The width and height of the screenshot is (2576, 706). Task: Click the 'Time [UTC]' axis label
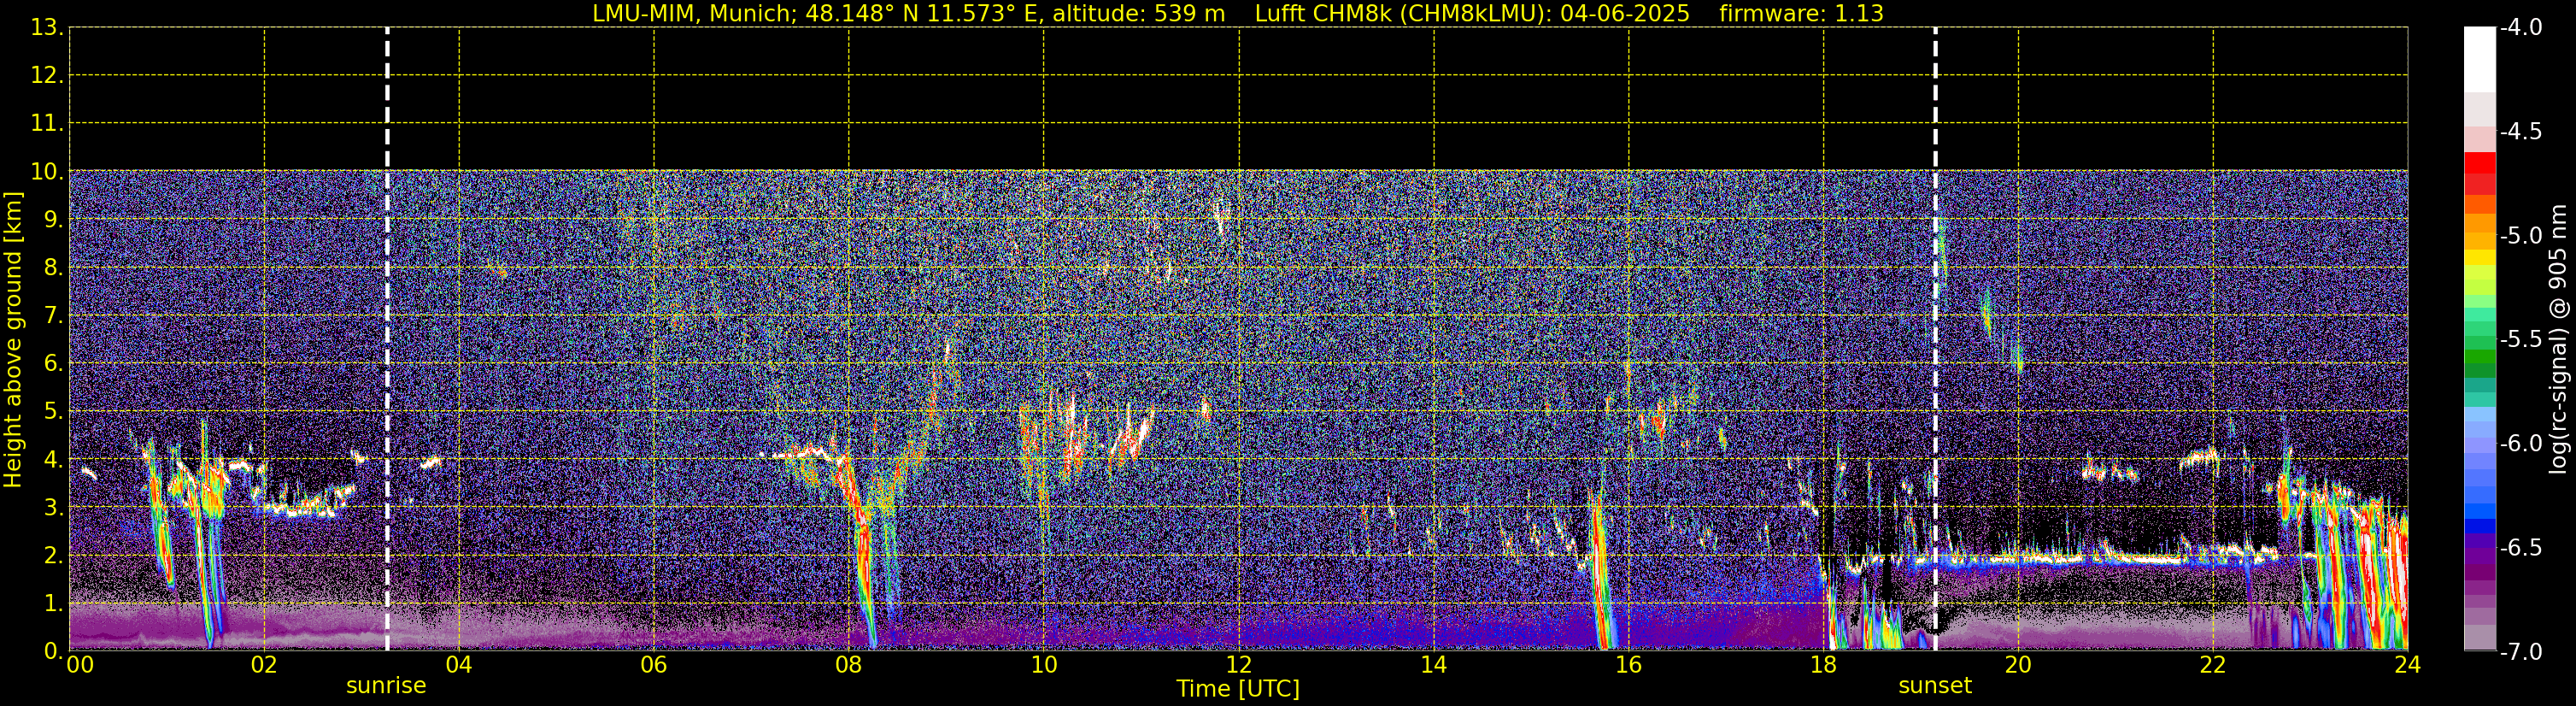tap(1238, 689)
